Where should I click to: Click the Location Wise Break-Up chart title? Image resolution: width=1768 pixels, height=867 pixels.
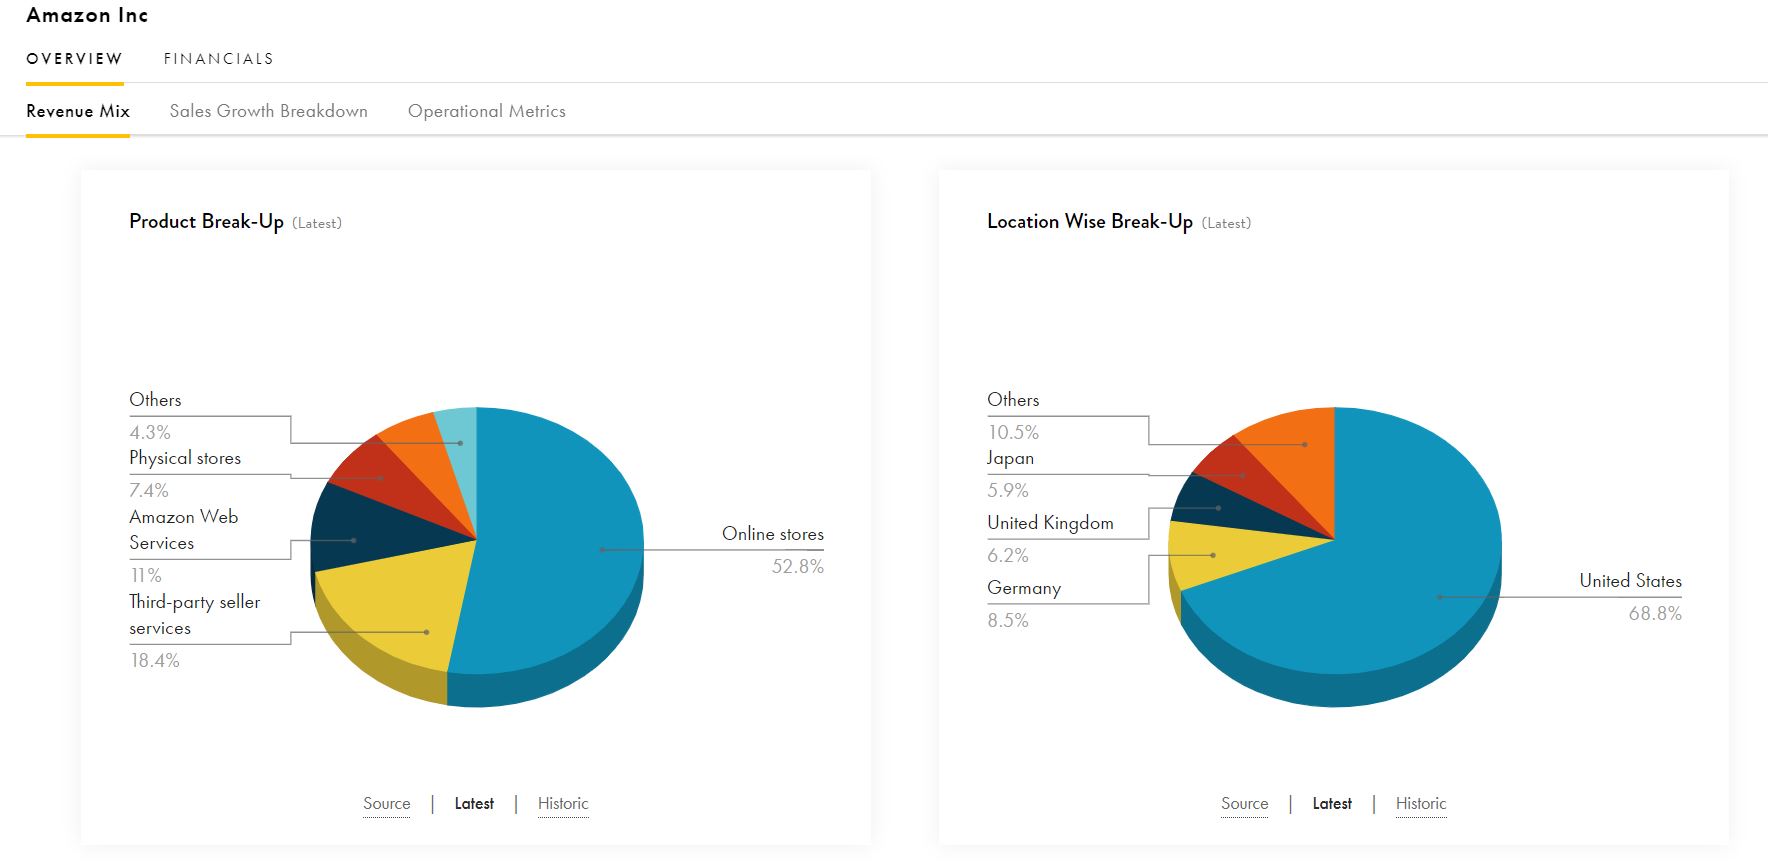point(1090,222)
